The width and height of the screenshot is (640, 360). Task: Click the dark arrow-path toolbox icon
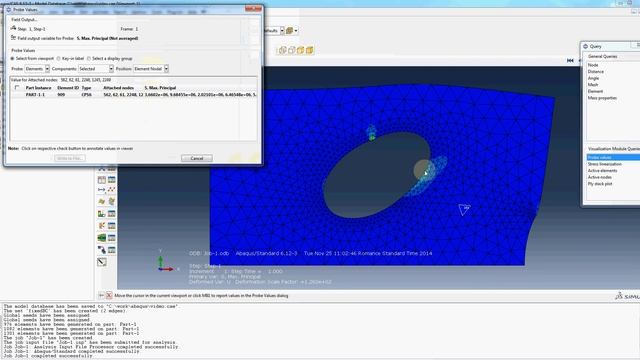102,249
